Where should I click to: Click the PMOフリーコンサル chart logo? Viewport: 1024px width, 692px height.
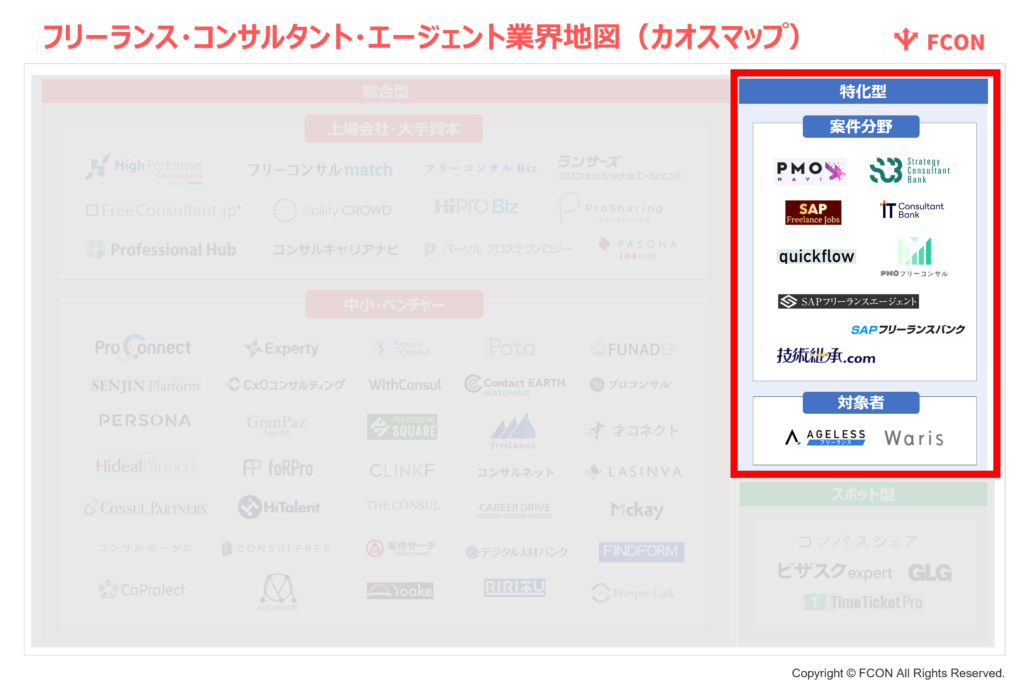[914, 257]
